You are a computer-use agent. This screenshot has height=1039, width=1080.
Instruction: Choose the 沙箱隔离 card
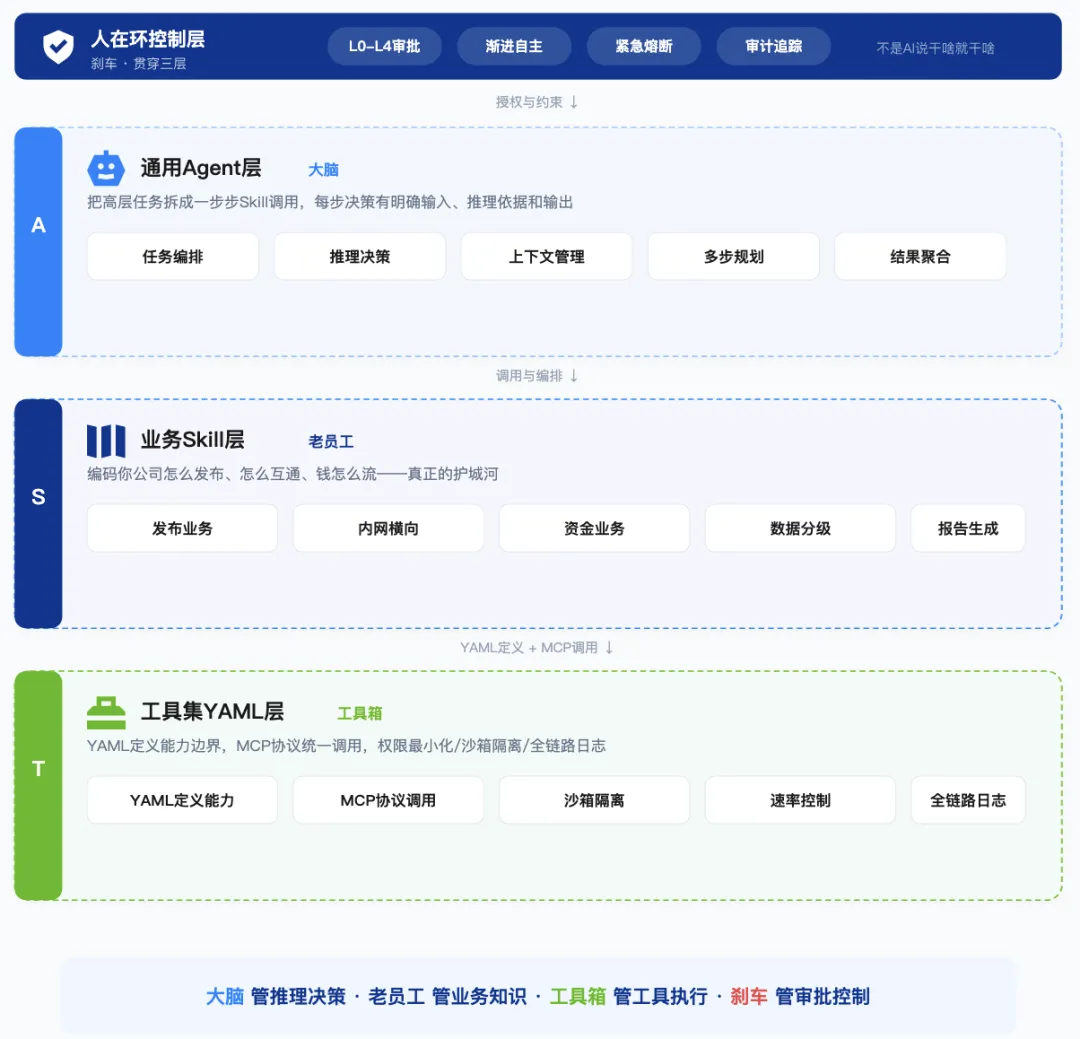pos(594,800)
